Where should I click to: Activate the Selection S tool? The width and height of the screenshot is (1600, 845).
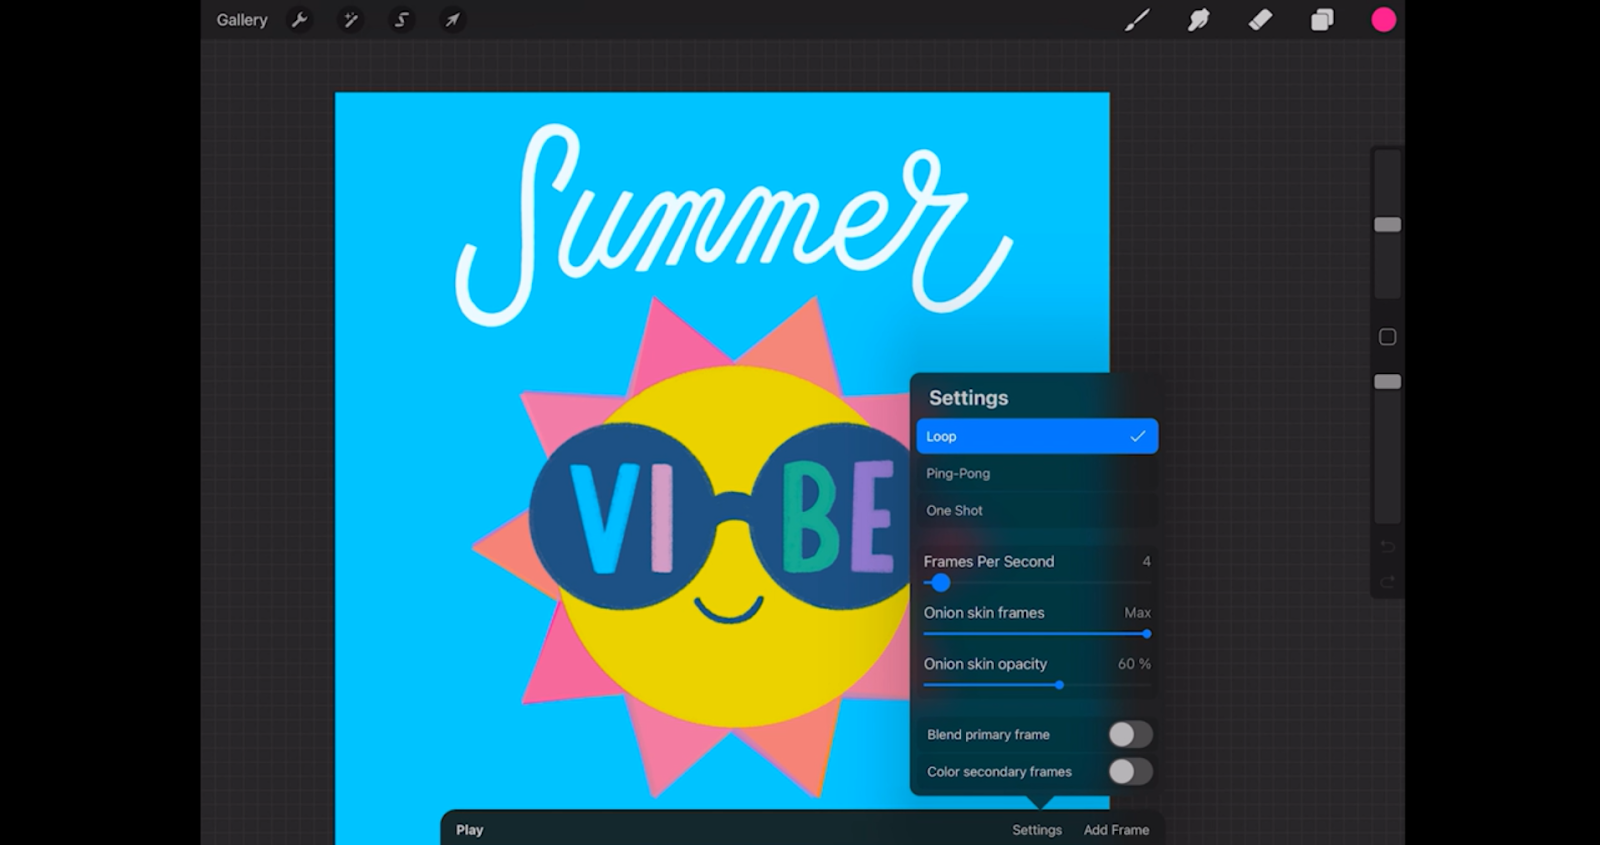401,20
